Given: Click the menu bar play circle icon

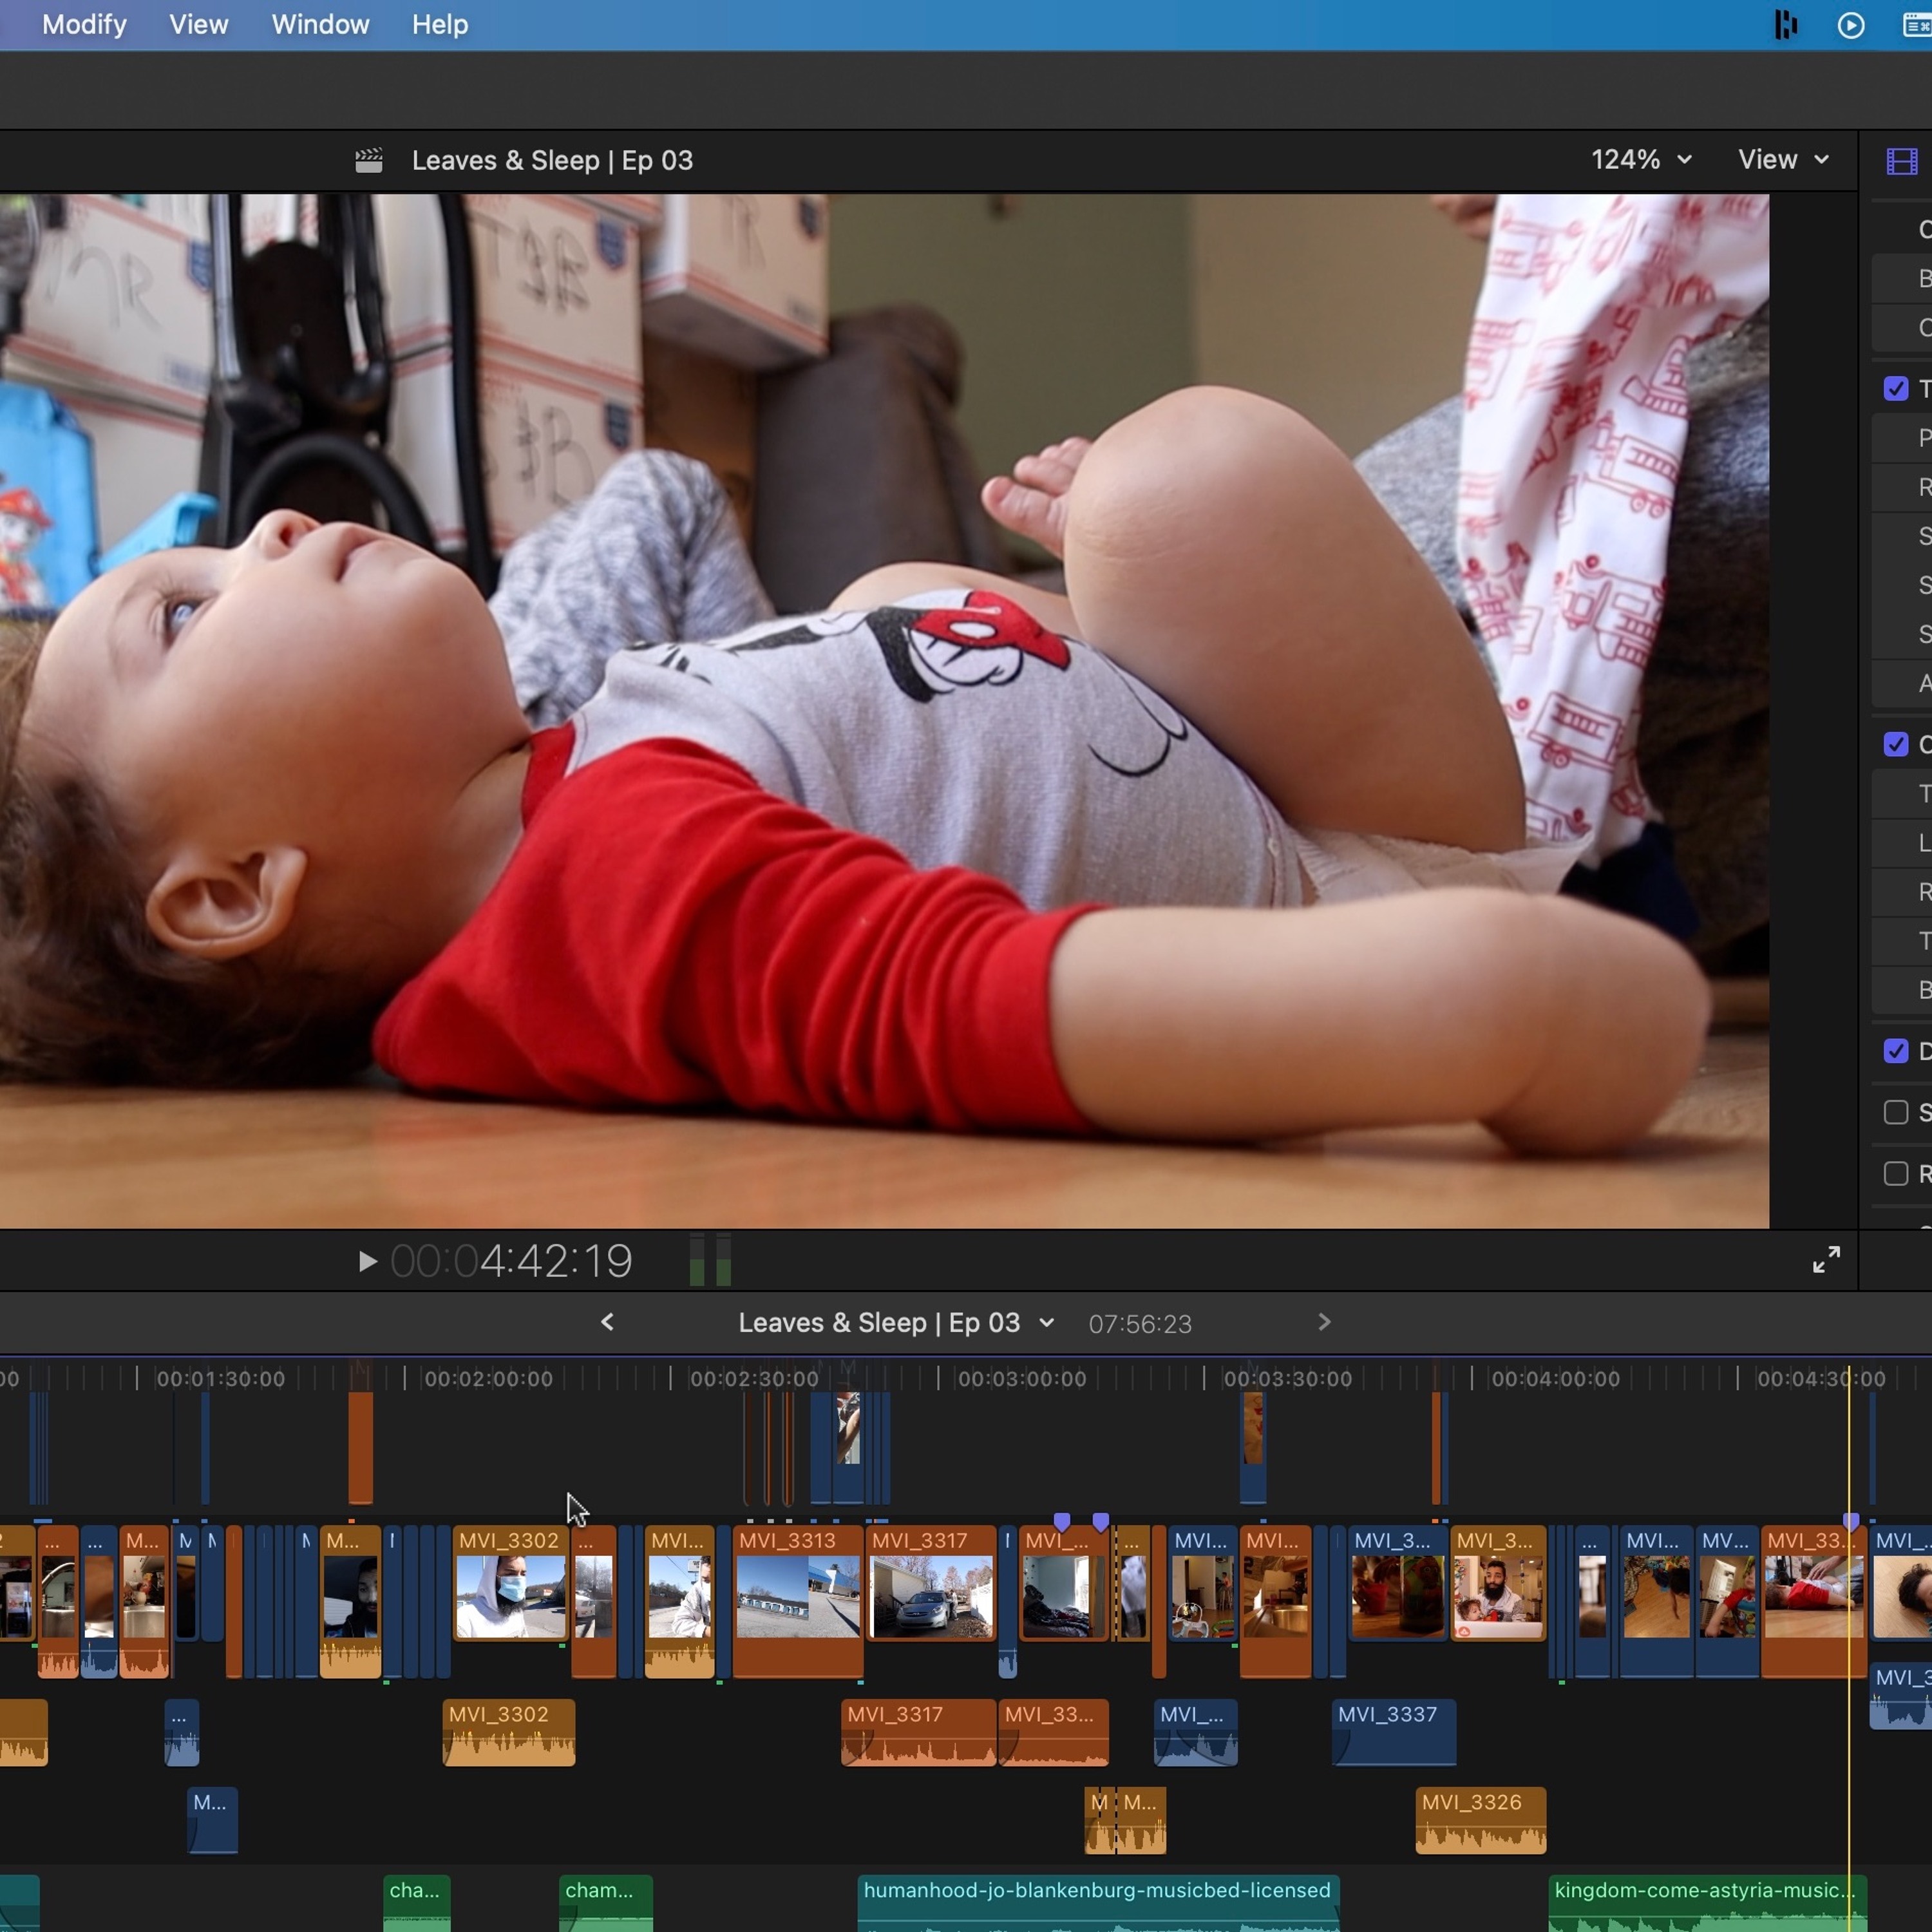Looking at the screenshot, I should [1851, 25].
